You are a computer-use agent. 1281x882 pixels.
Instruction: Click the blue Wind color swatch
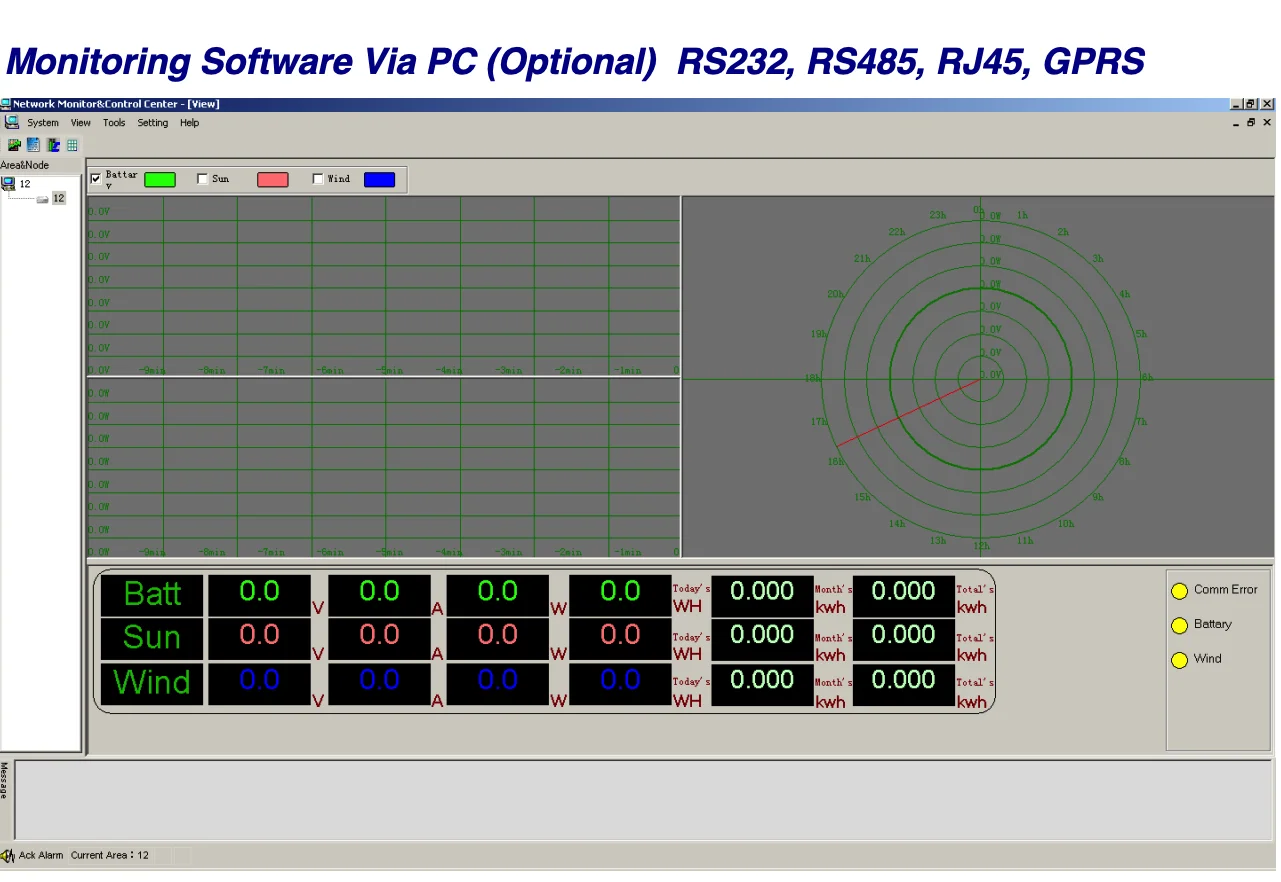pos(379,180)
